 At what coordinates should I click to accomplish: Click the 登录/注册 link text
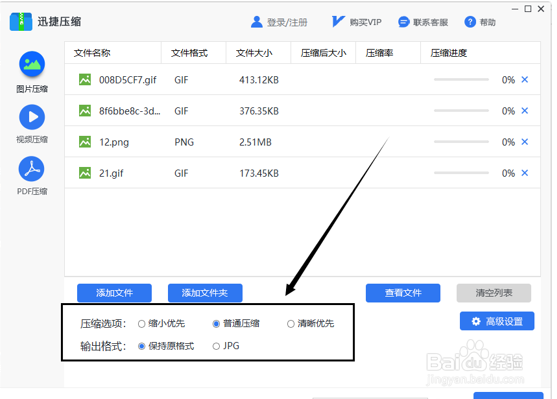click(x=287, y=22)
